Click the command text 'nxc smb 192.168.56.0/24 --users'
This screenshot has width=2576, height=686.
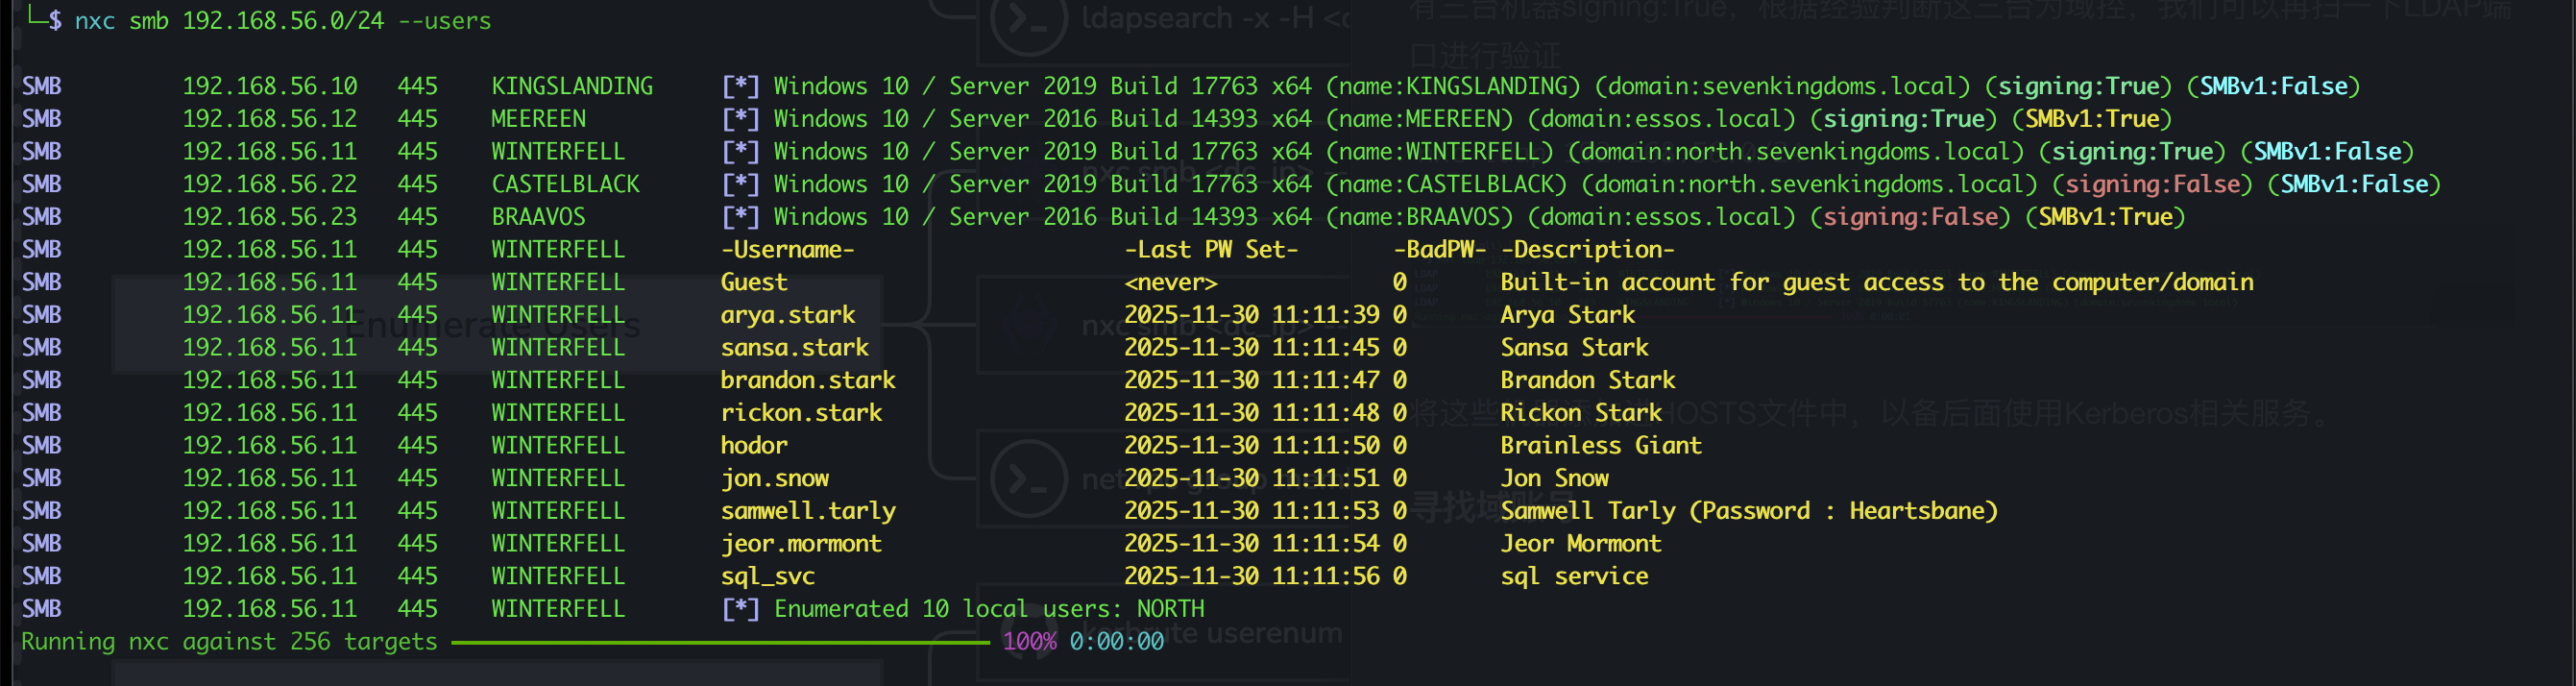coord(283,21)
